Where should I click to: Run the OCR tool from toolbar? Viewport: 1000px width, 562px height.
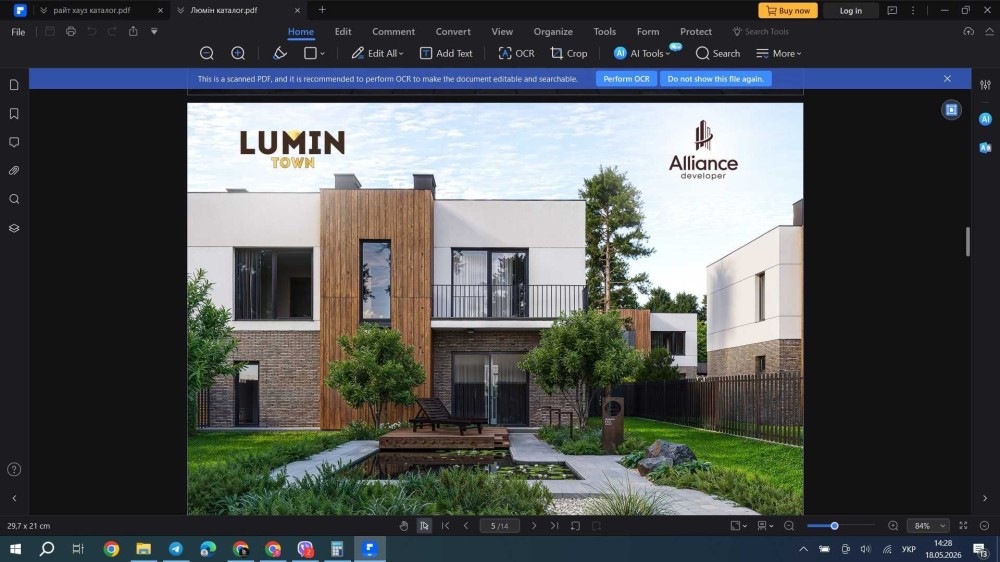(516, 54)
